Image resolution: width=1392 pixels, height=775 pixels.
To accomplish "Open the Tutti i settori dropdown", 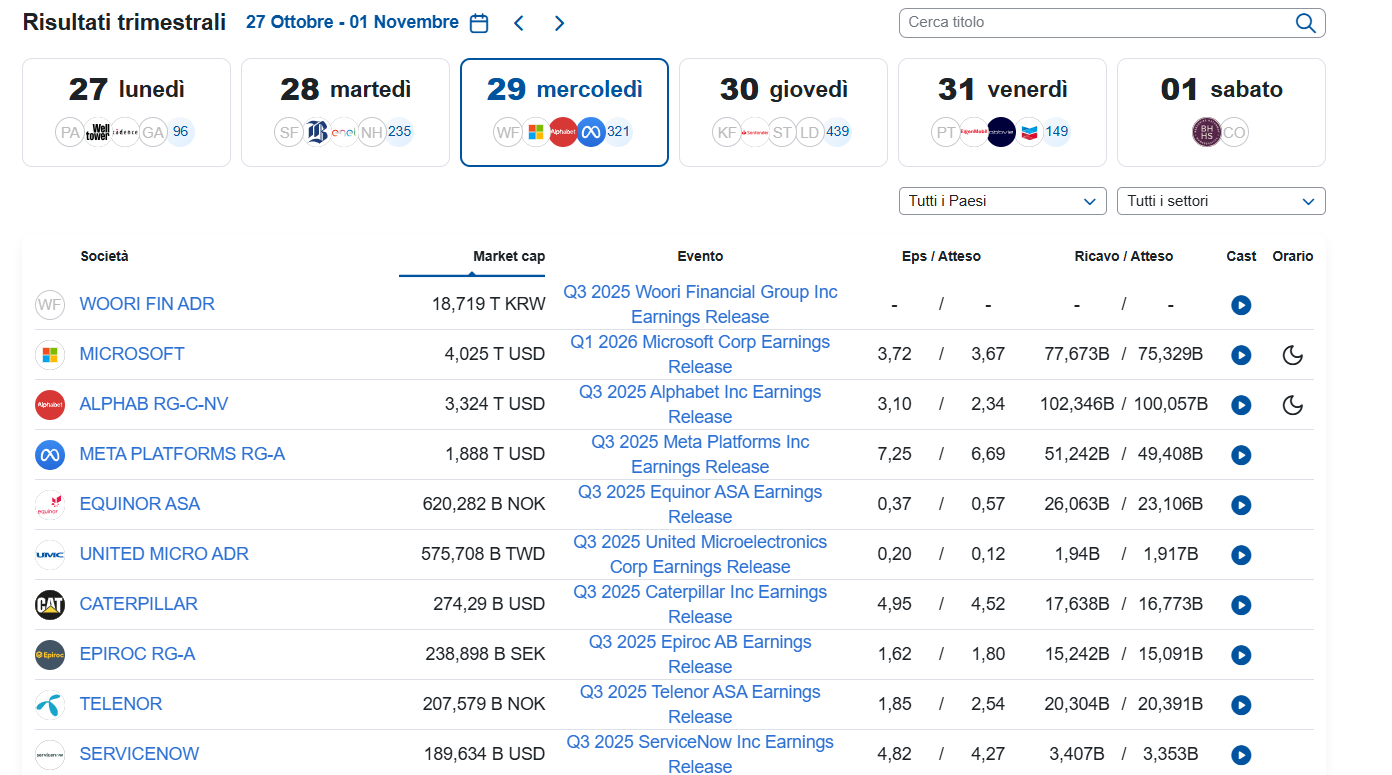I will pyautogui.click(x=1220, y=201).
